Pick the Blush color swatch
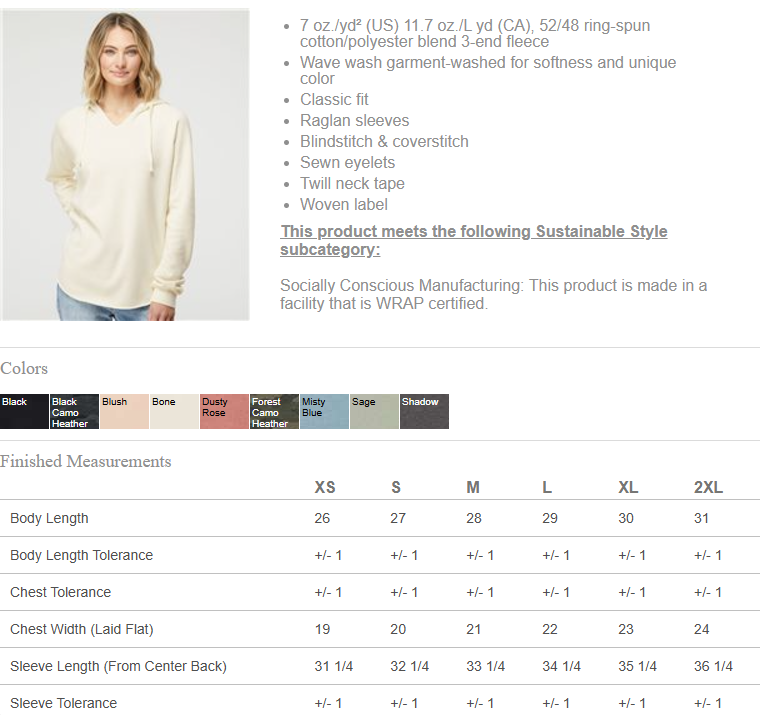Image resolution: width=770 pixels, height=715 pixels. click(124, 411)
